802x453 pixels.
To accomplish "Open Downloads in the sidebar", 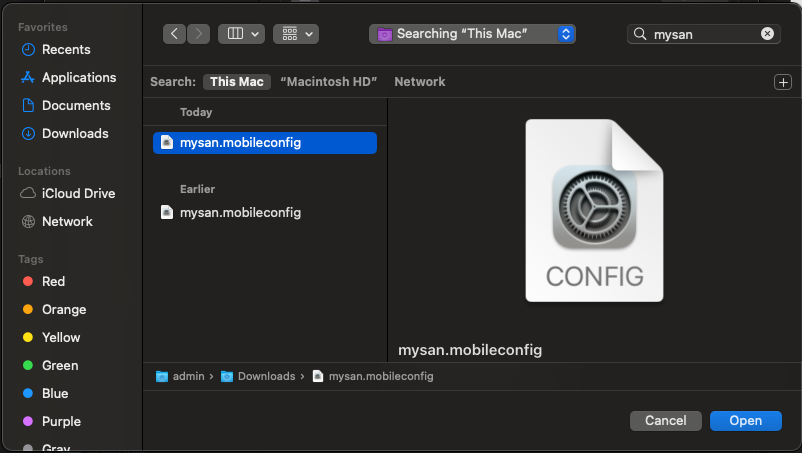I will 75,134.
